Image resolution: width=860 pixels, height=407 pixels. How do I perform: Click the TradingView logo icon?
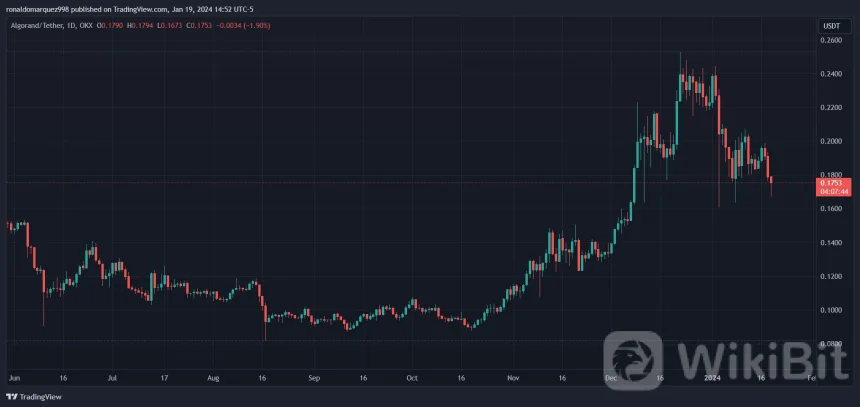pos(11,397)
